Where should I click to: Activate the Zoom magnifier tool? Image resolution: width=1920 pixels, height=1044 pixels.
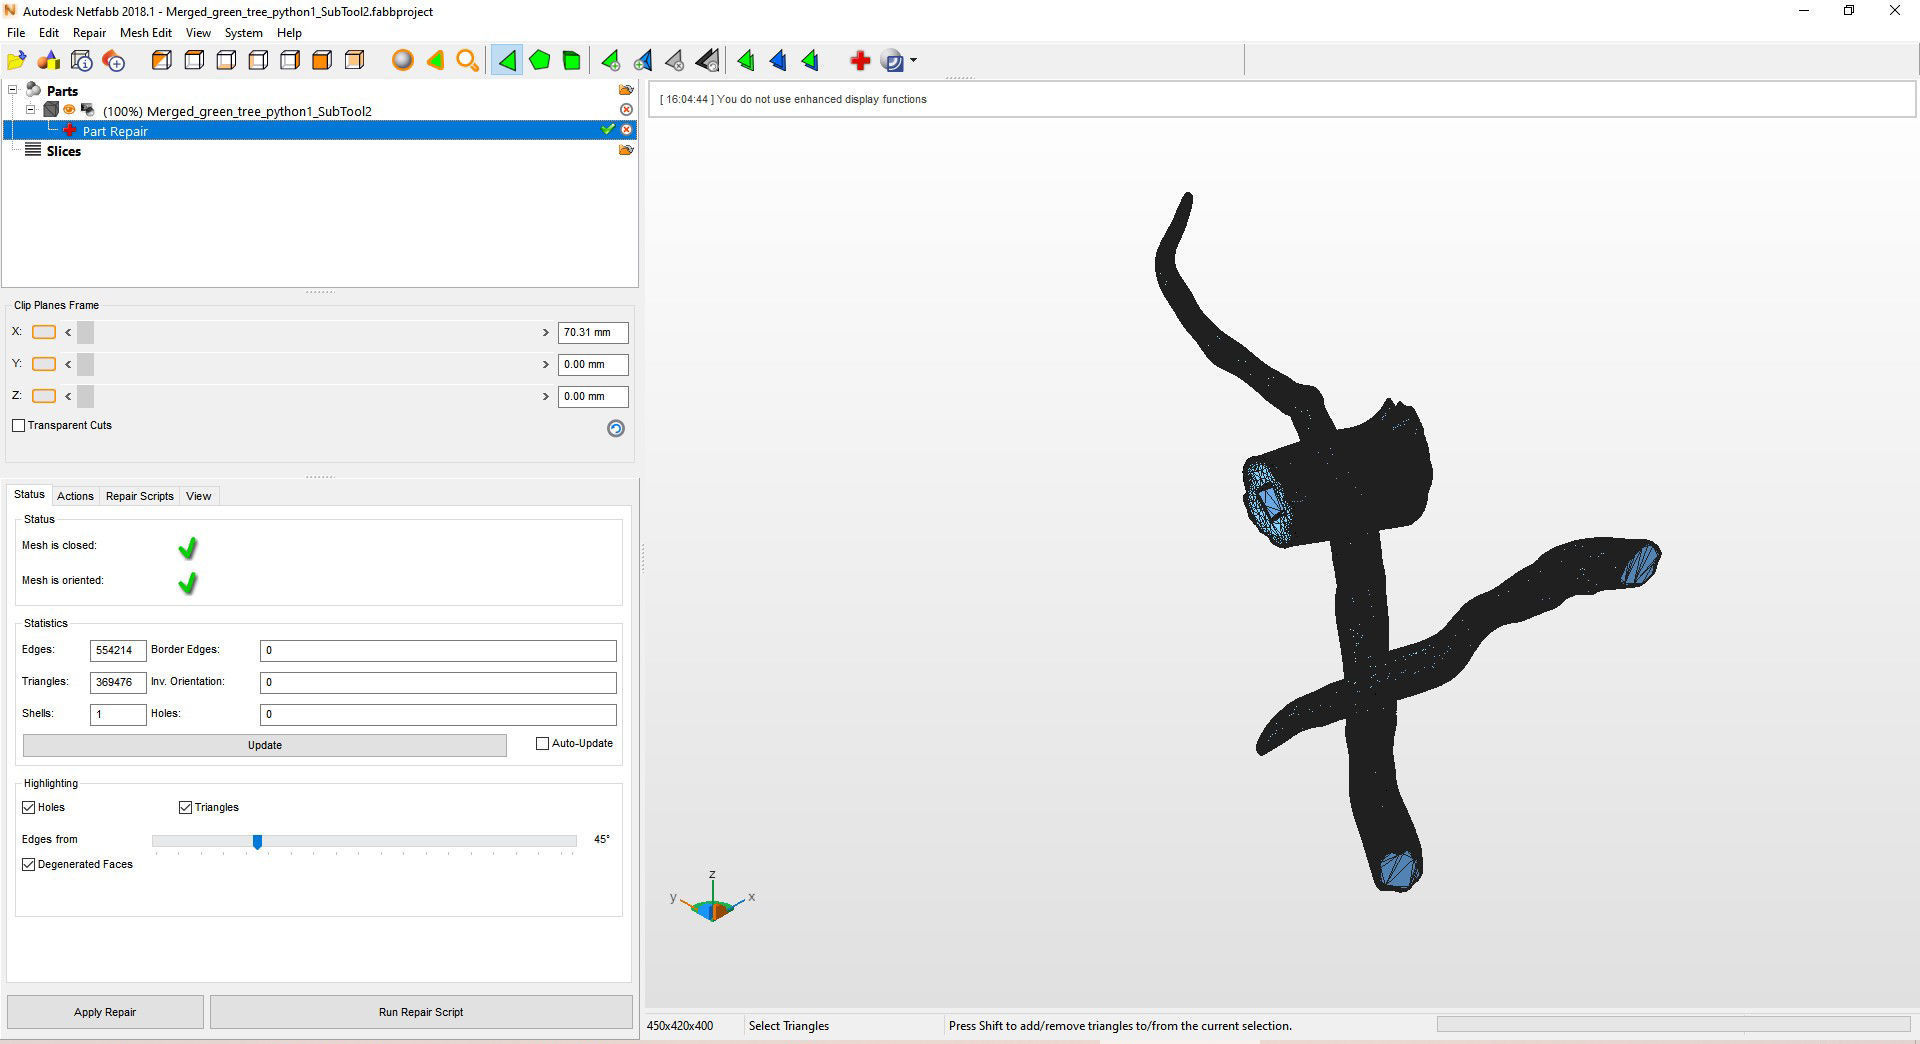tap(467, 60)
